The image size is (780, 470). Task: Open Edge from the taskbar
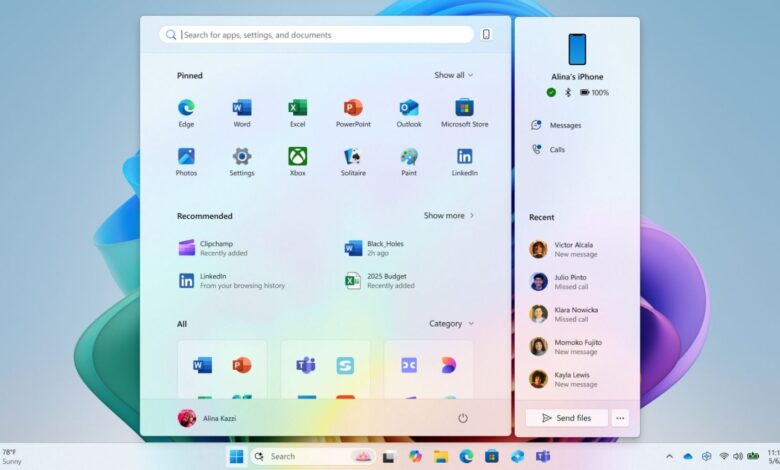click(466, 456)
